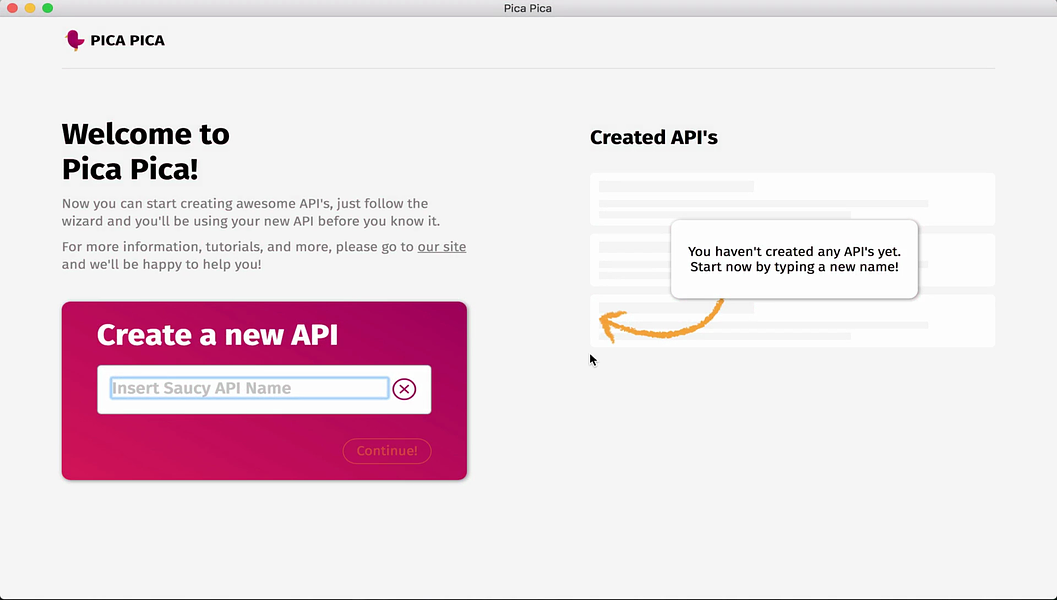Viewport: 1057px width, 600px height.
Task: Open the "our site" link
Action: point(441,247)
